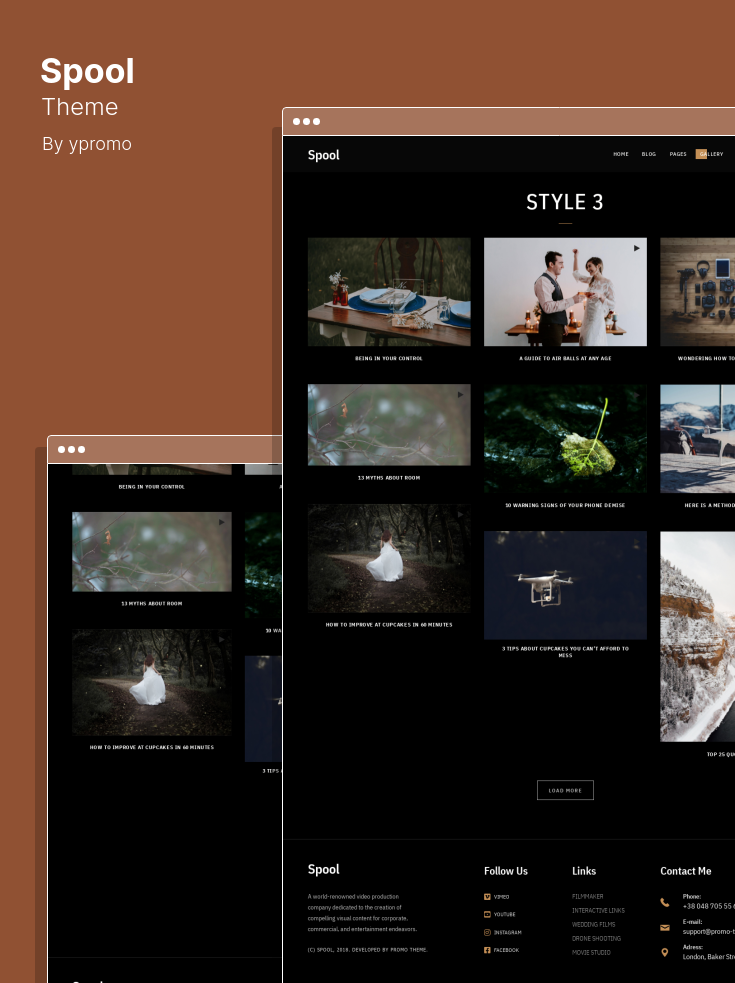The image size is (735, 983).
Task: Click back window's 'Being In Your Control' title
Action: click(152, 487)
